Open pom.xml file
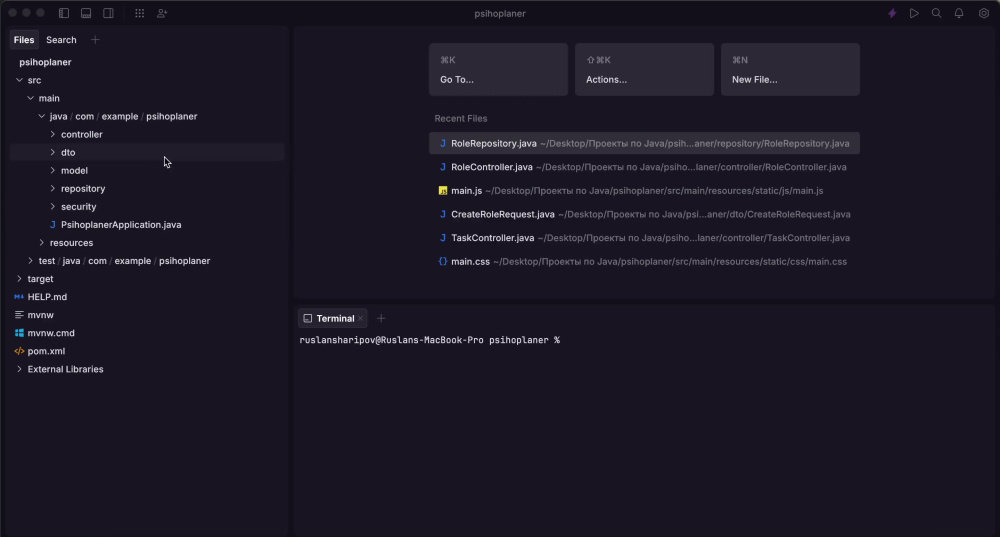The image size is (1000, 537). [46, 351]
